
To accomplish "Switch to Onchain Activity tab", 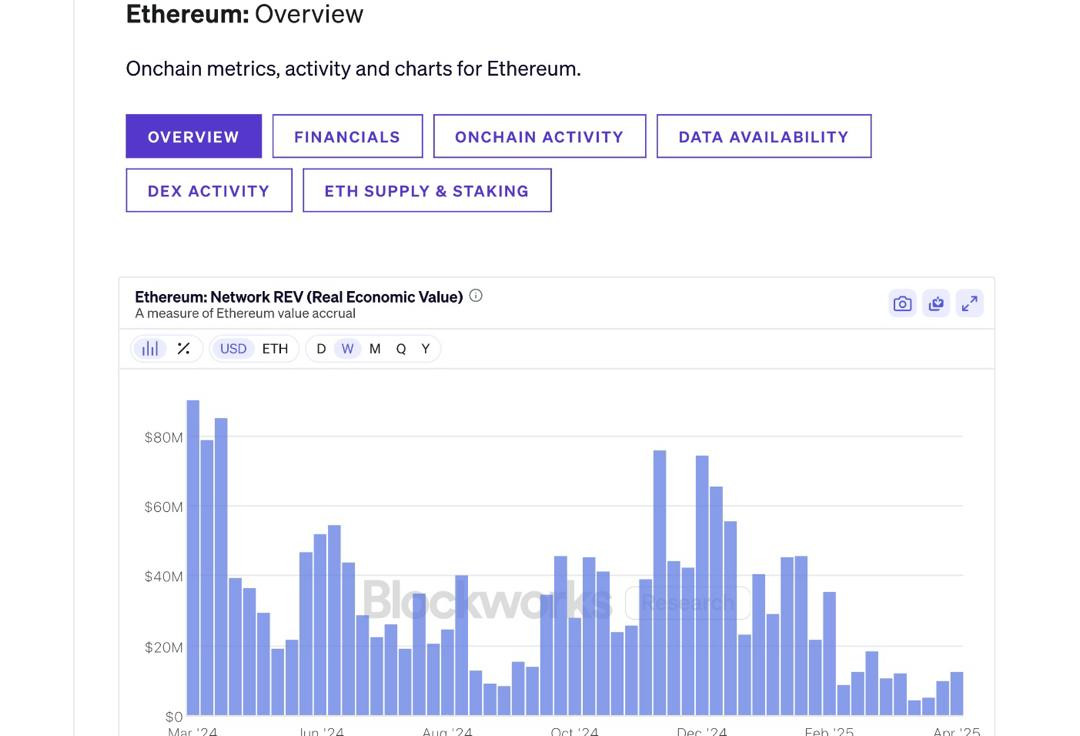I will pos(539,137).
